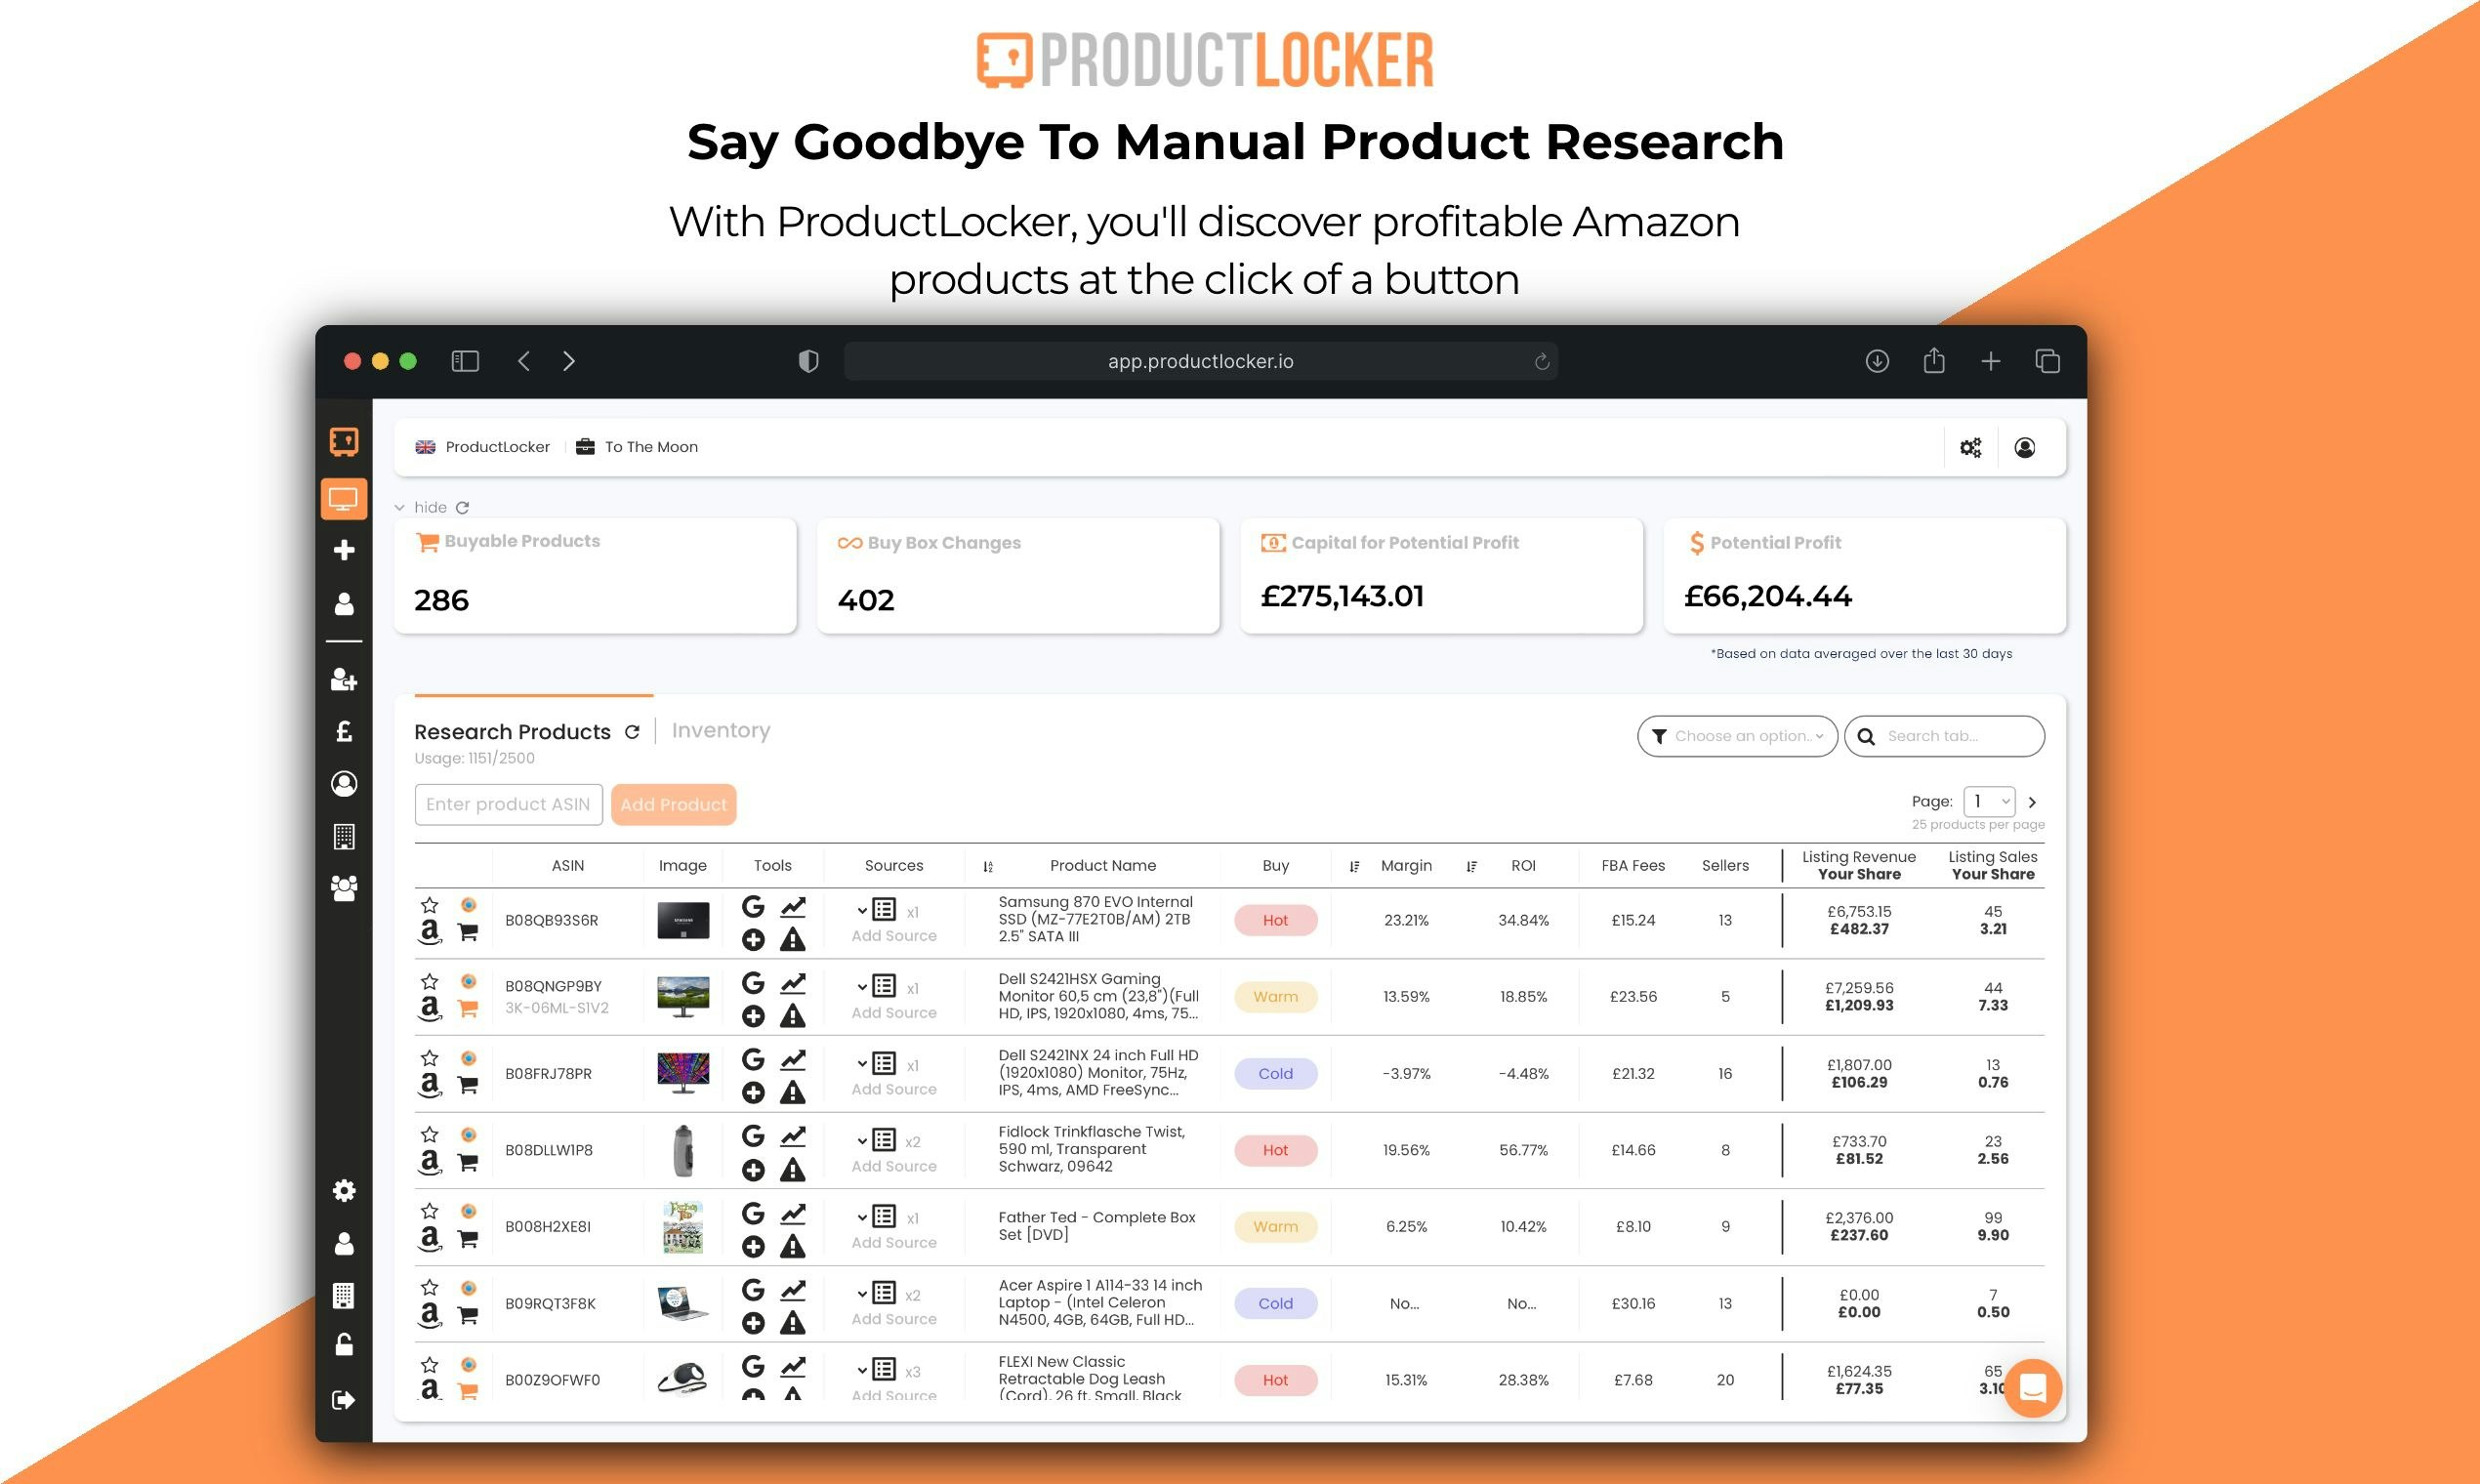Refresh Research Products with the reload icon
Image resolution: width=2480 pixels, height=1484 pixels.
(632, 732)
